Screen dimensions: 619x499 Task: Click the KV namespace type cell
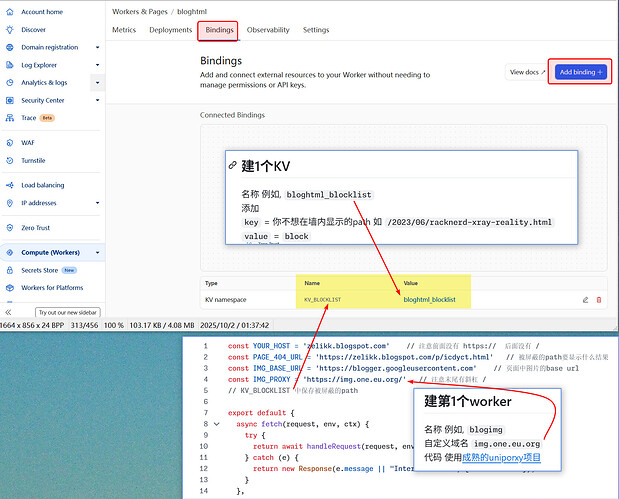tap(225, 300)
